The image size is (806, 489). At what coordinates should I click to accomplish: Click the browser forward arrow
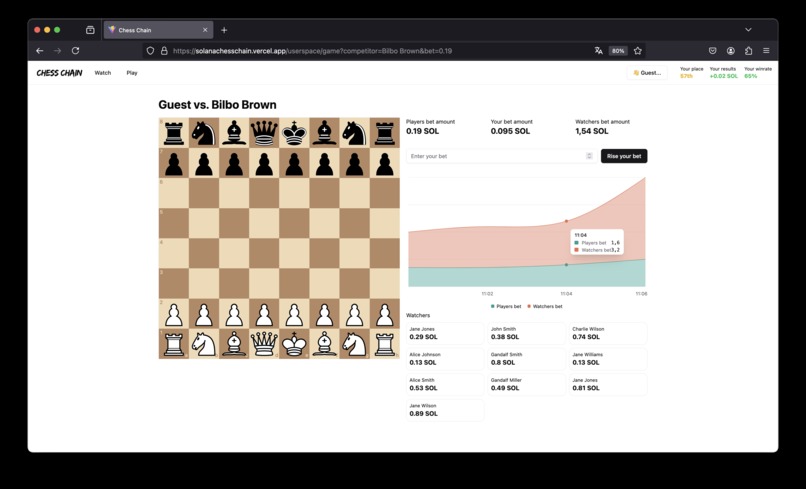[x=58, y=51]
